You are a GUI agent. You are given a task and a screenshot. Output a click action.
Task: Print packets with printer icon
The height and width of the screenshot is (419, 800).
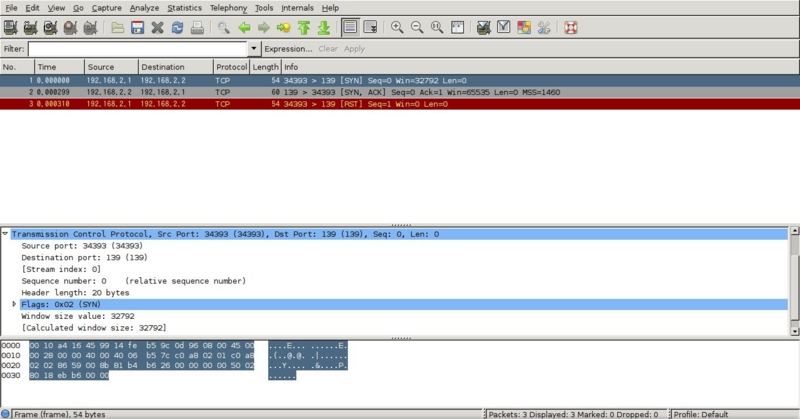click(x=197, y=28)
